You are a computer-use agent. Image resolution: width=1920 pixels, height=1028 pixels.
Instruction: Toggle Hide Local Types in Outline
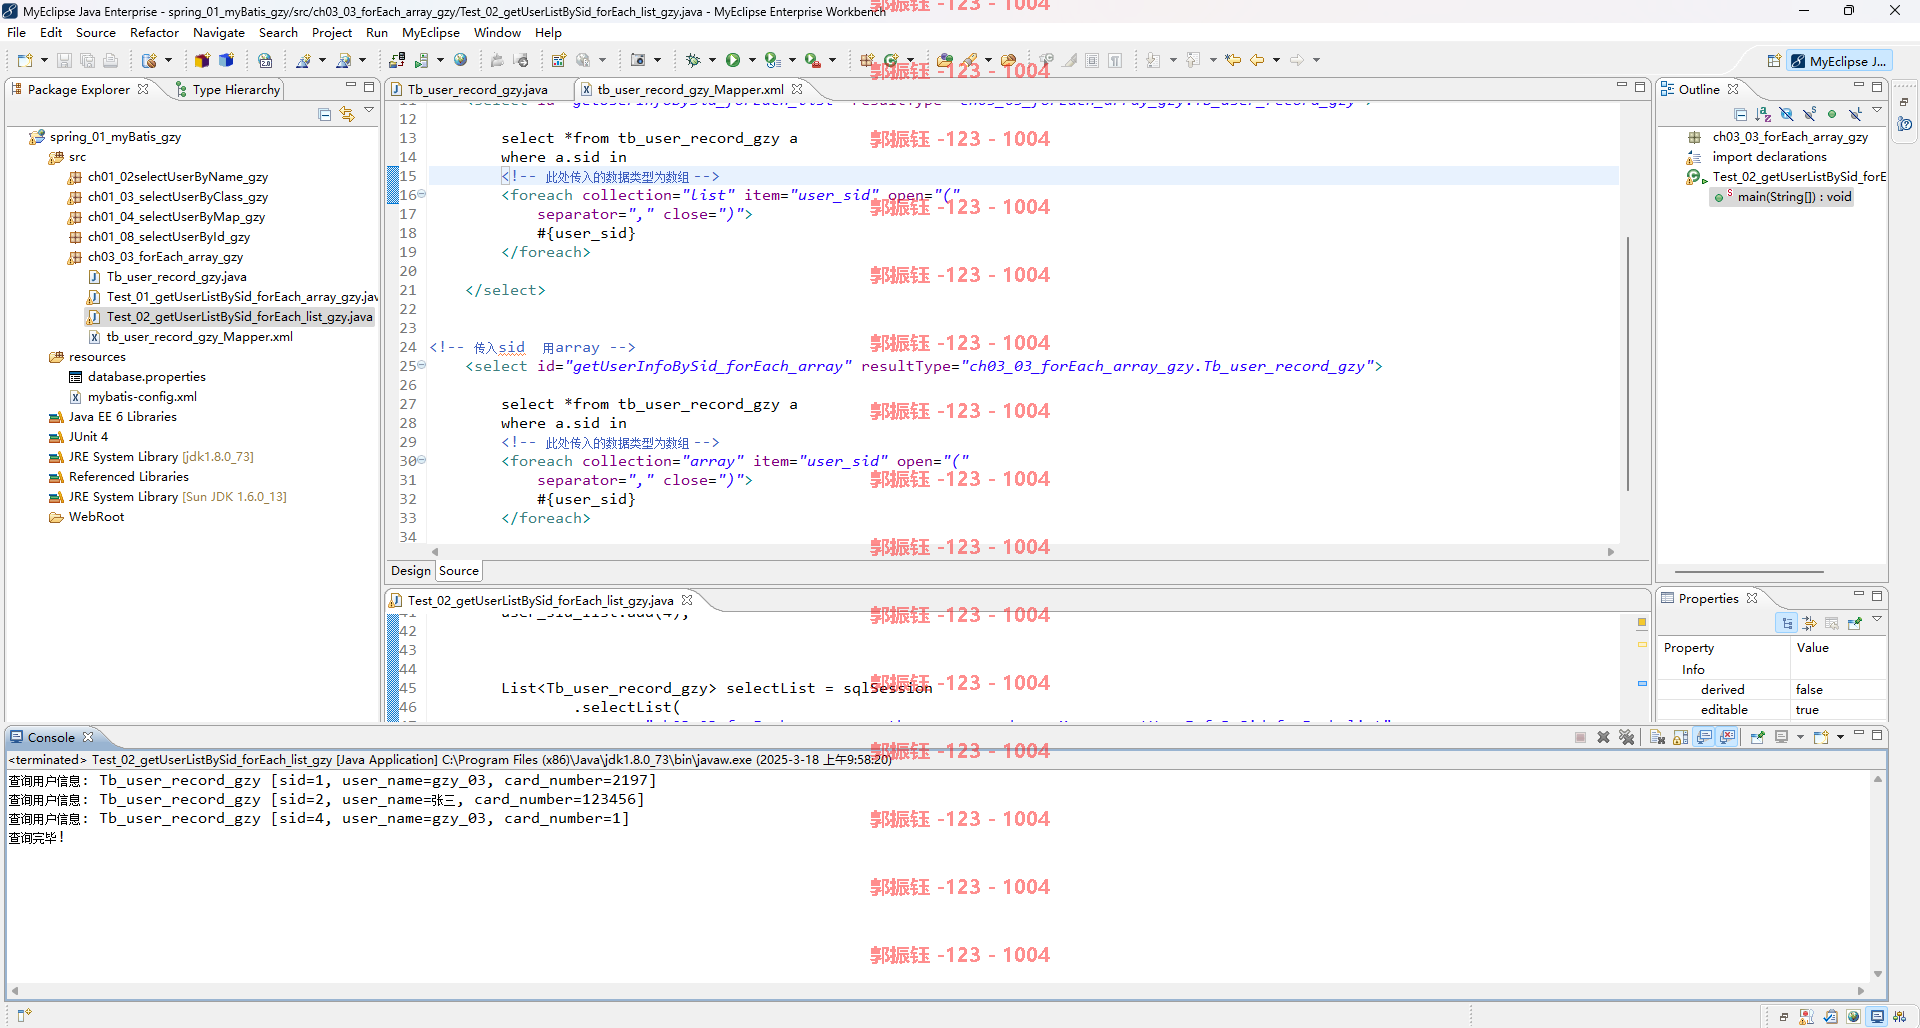click(1855, 114)
